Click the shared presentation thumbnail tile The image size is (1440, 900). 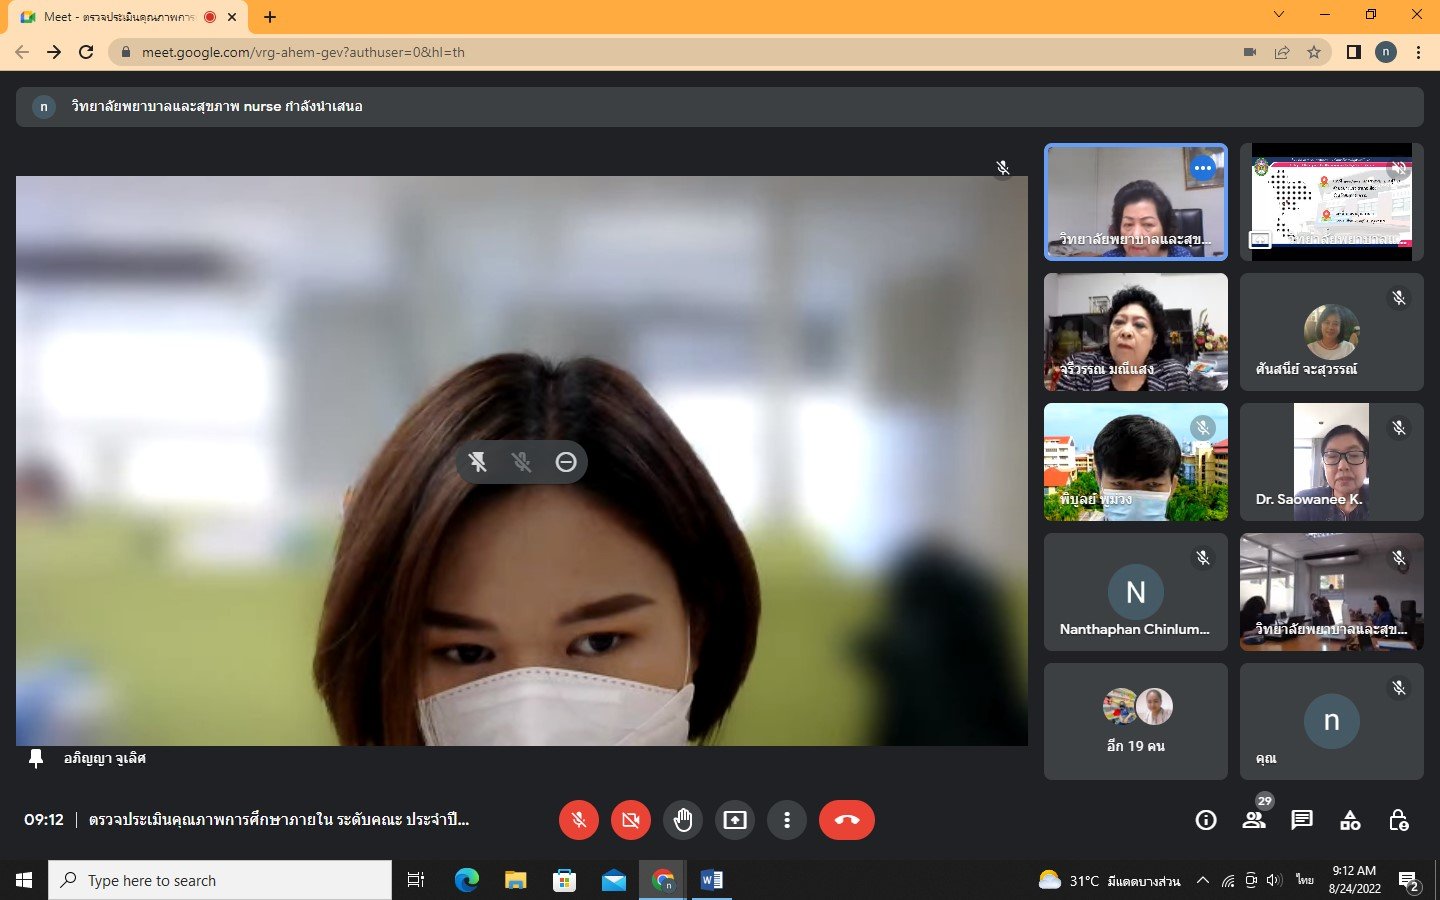tap(1331, 202)
